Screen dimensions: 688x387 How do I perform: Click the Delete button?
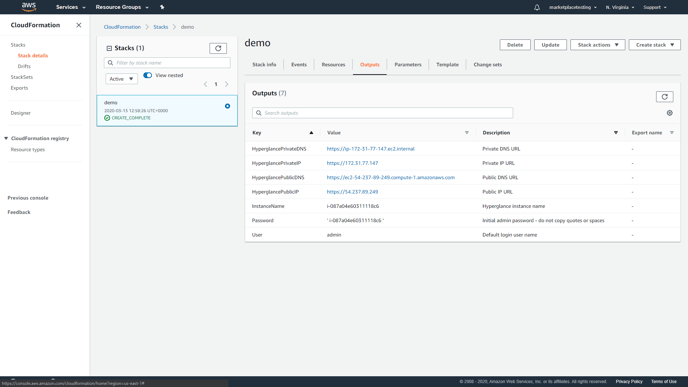coord(515,45)
